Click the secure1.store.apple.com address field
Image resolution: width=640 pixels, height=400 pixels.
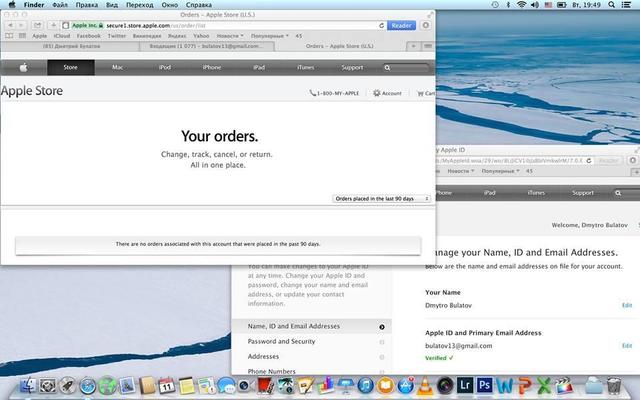tap(240, 25)
